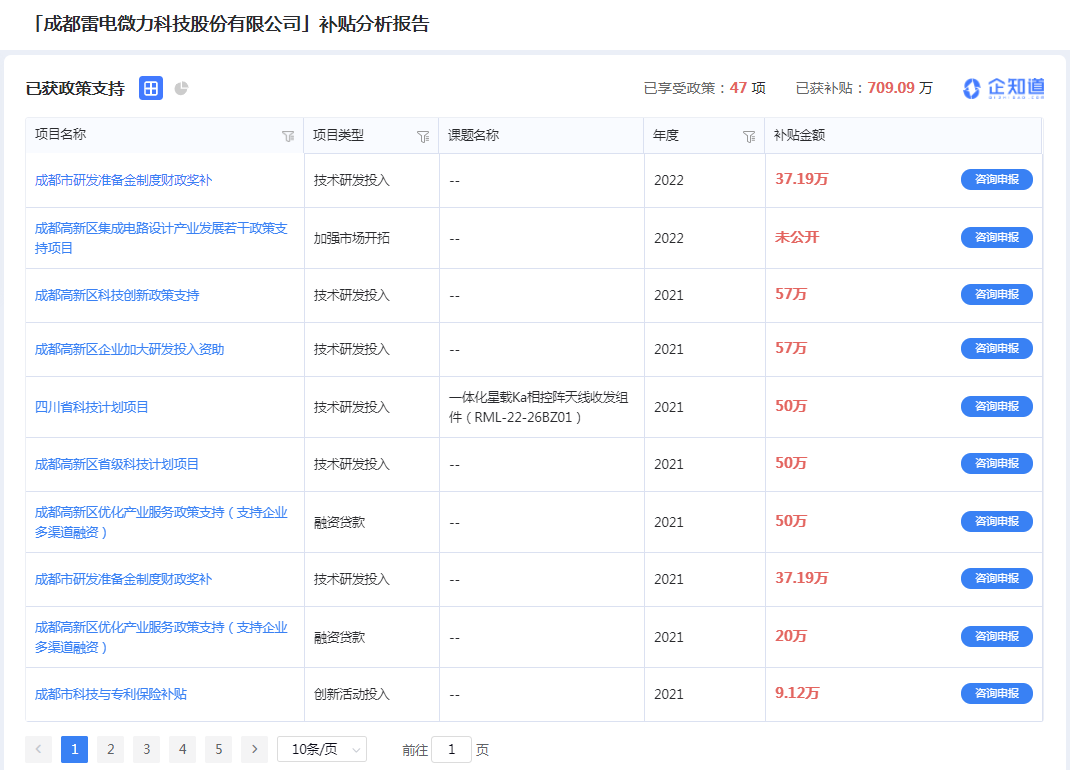Select page 1 in pagination
Image resolution: width=1070 pixels, height=770 pixels.
click(x=74, y=750)
